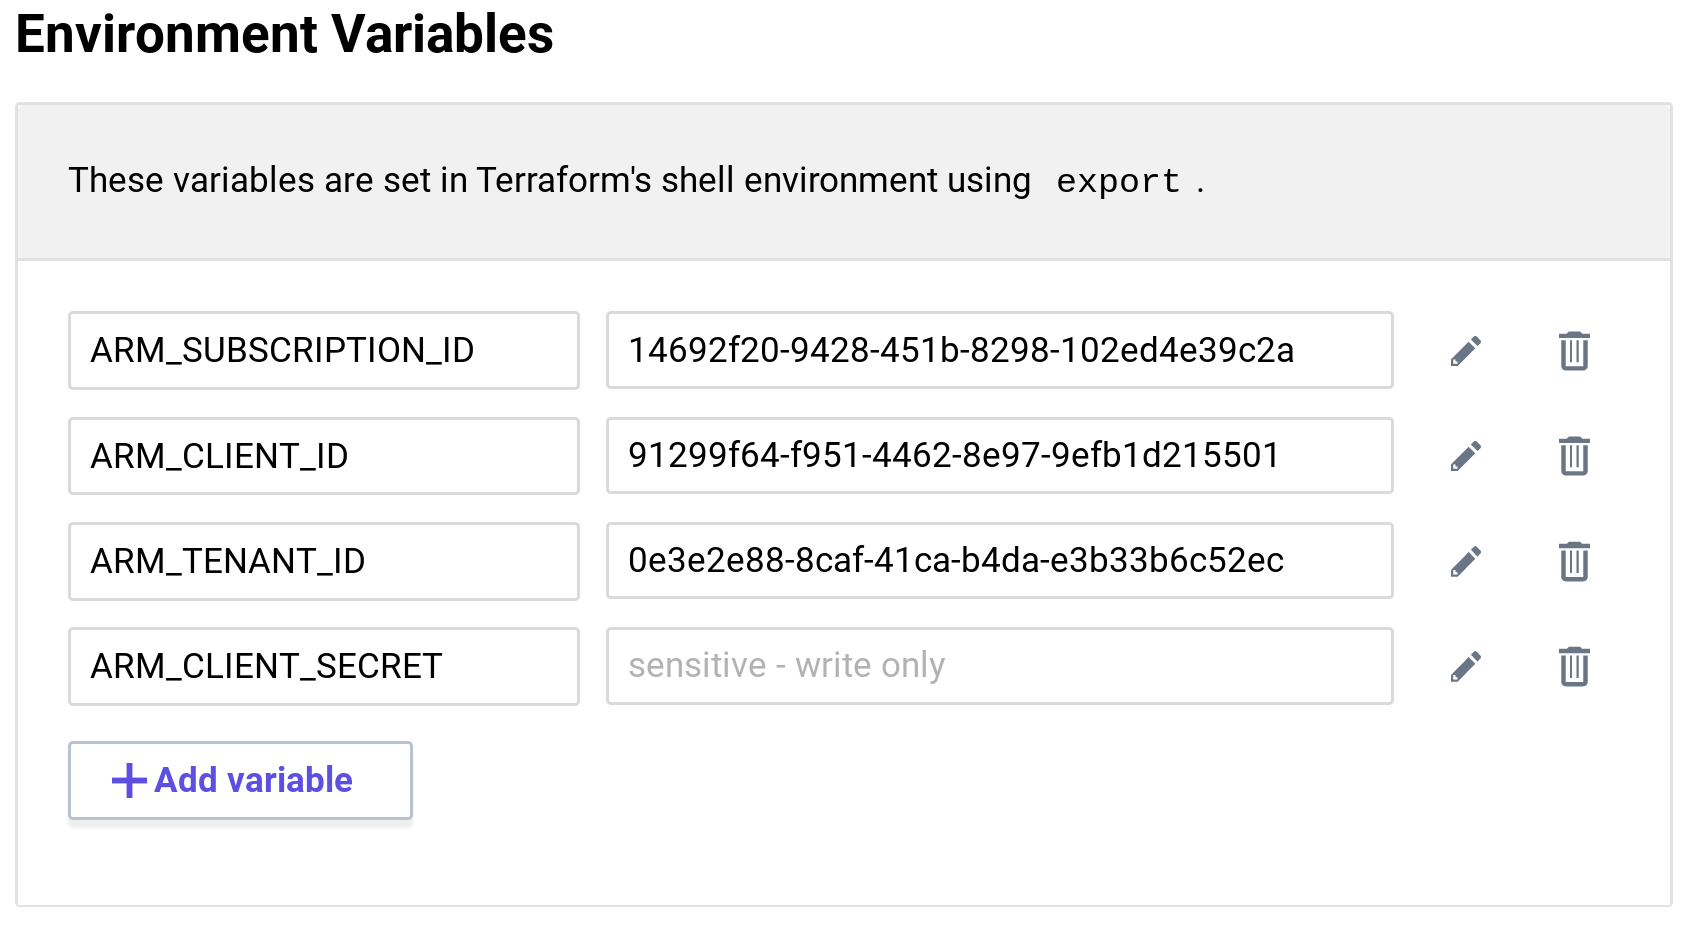Select the ARM_CLIENT_ID name field

(x=323, y=456)
